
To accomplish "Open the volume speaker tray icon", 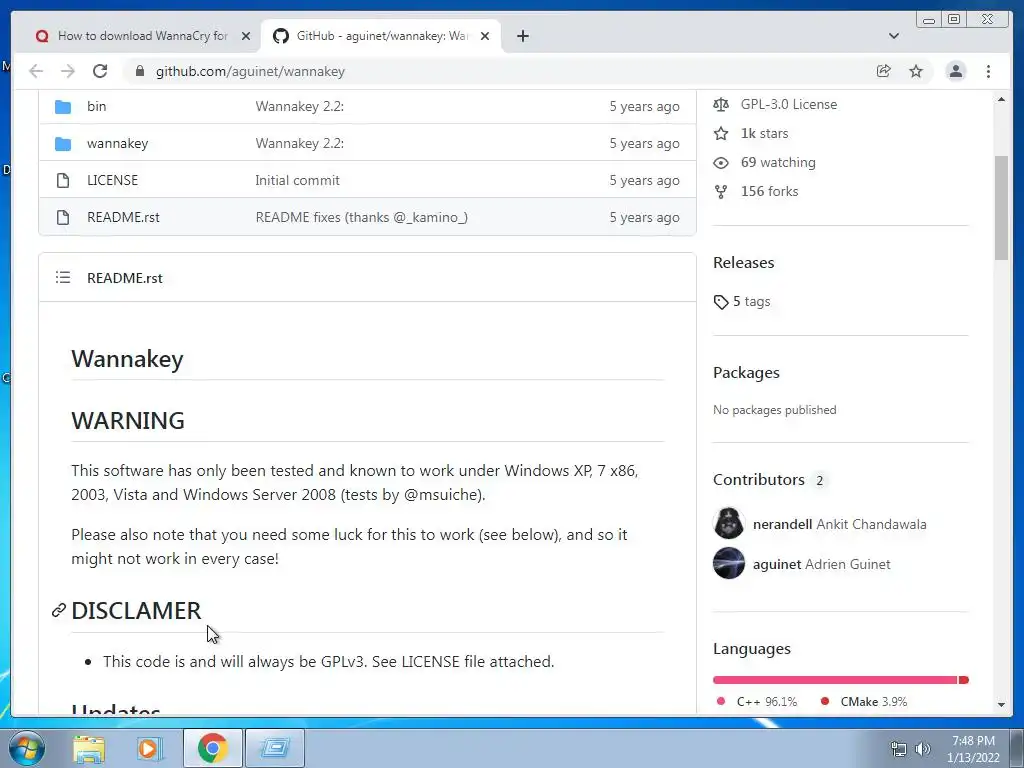I will pos(923,749).
